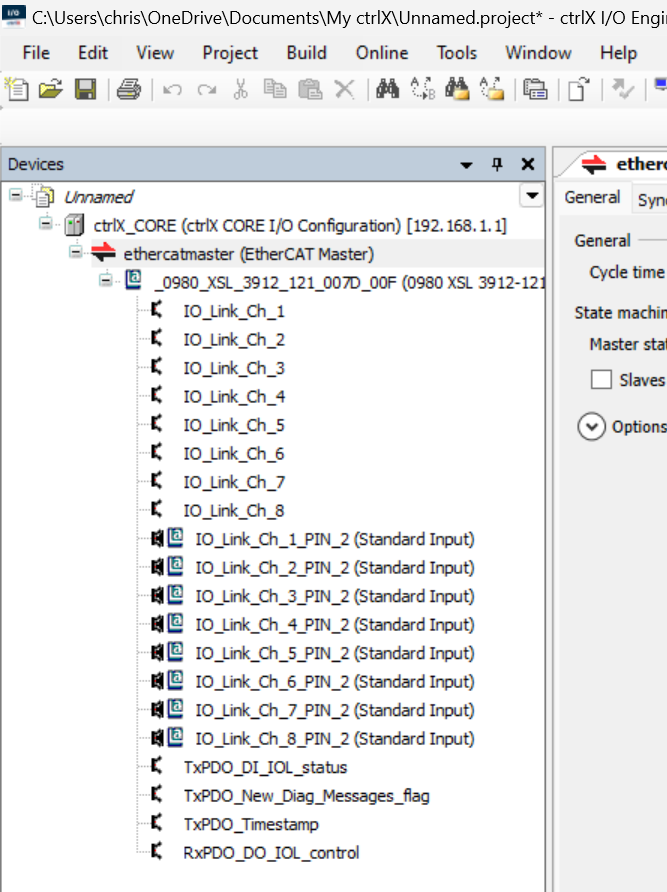Select IO_Link_Ch_5_PIN_2 (Standard Input)
Image resolution: width=667 pixels, height=892 pixels.
tap(335, 653)
